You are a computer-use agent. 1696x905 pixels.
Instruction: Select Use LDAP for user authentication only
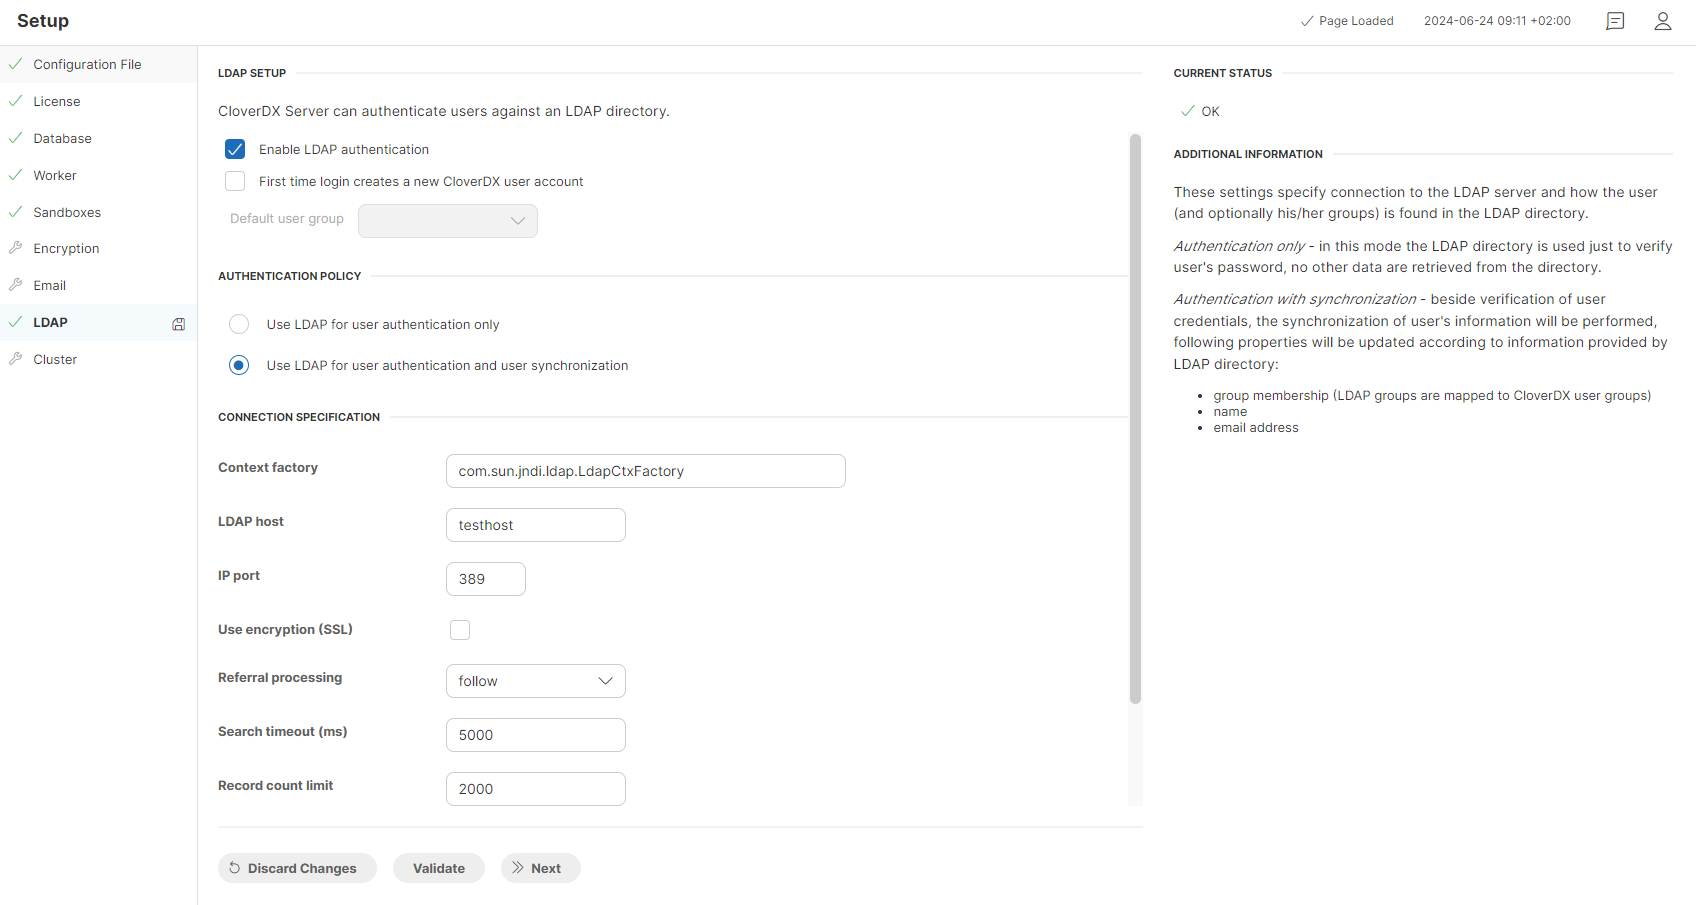(238, 323)
